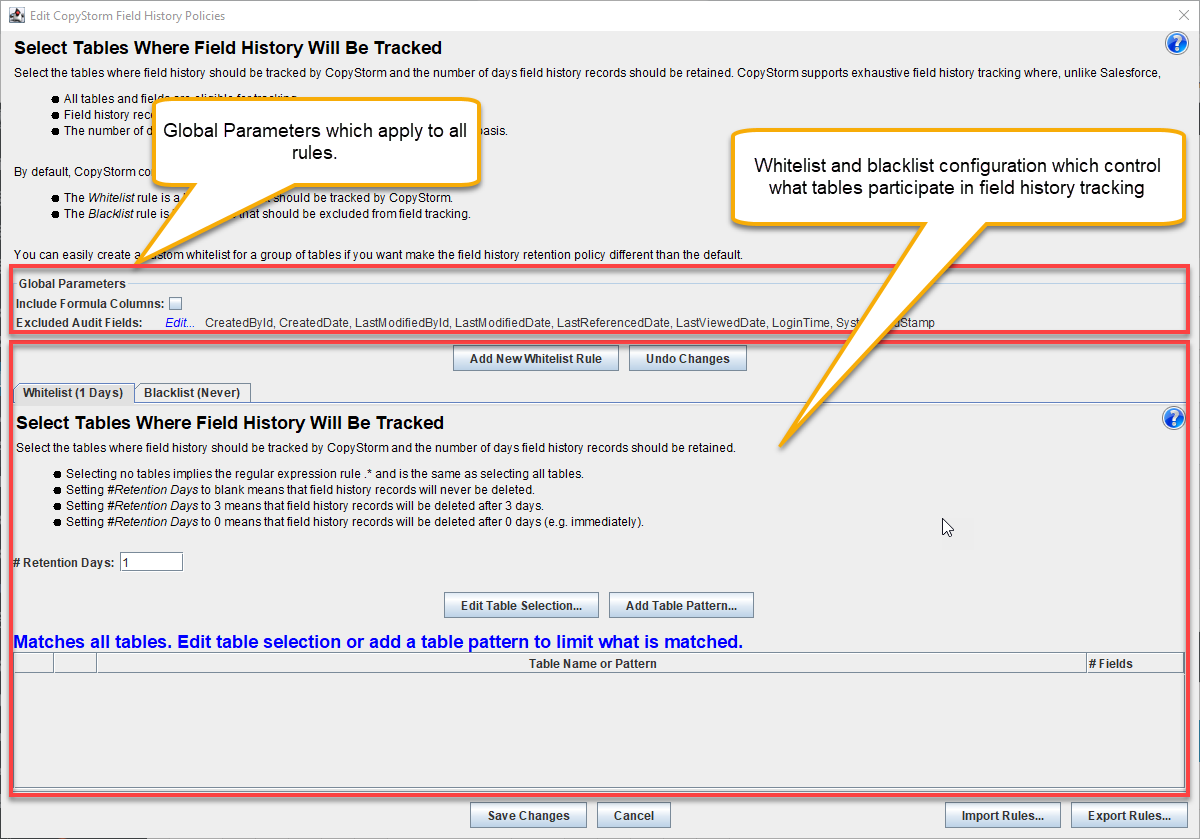Switch to the Blacklist (Never) tab
The width and height of the screenshot is (1200, 839).
[192, 392]
